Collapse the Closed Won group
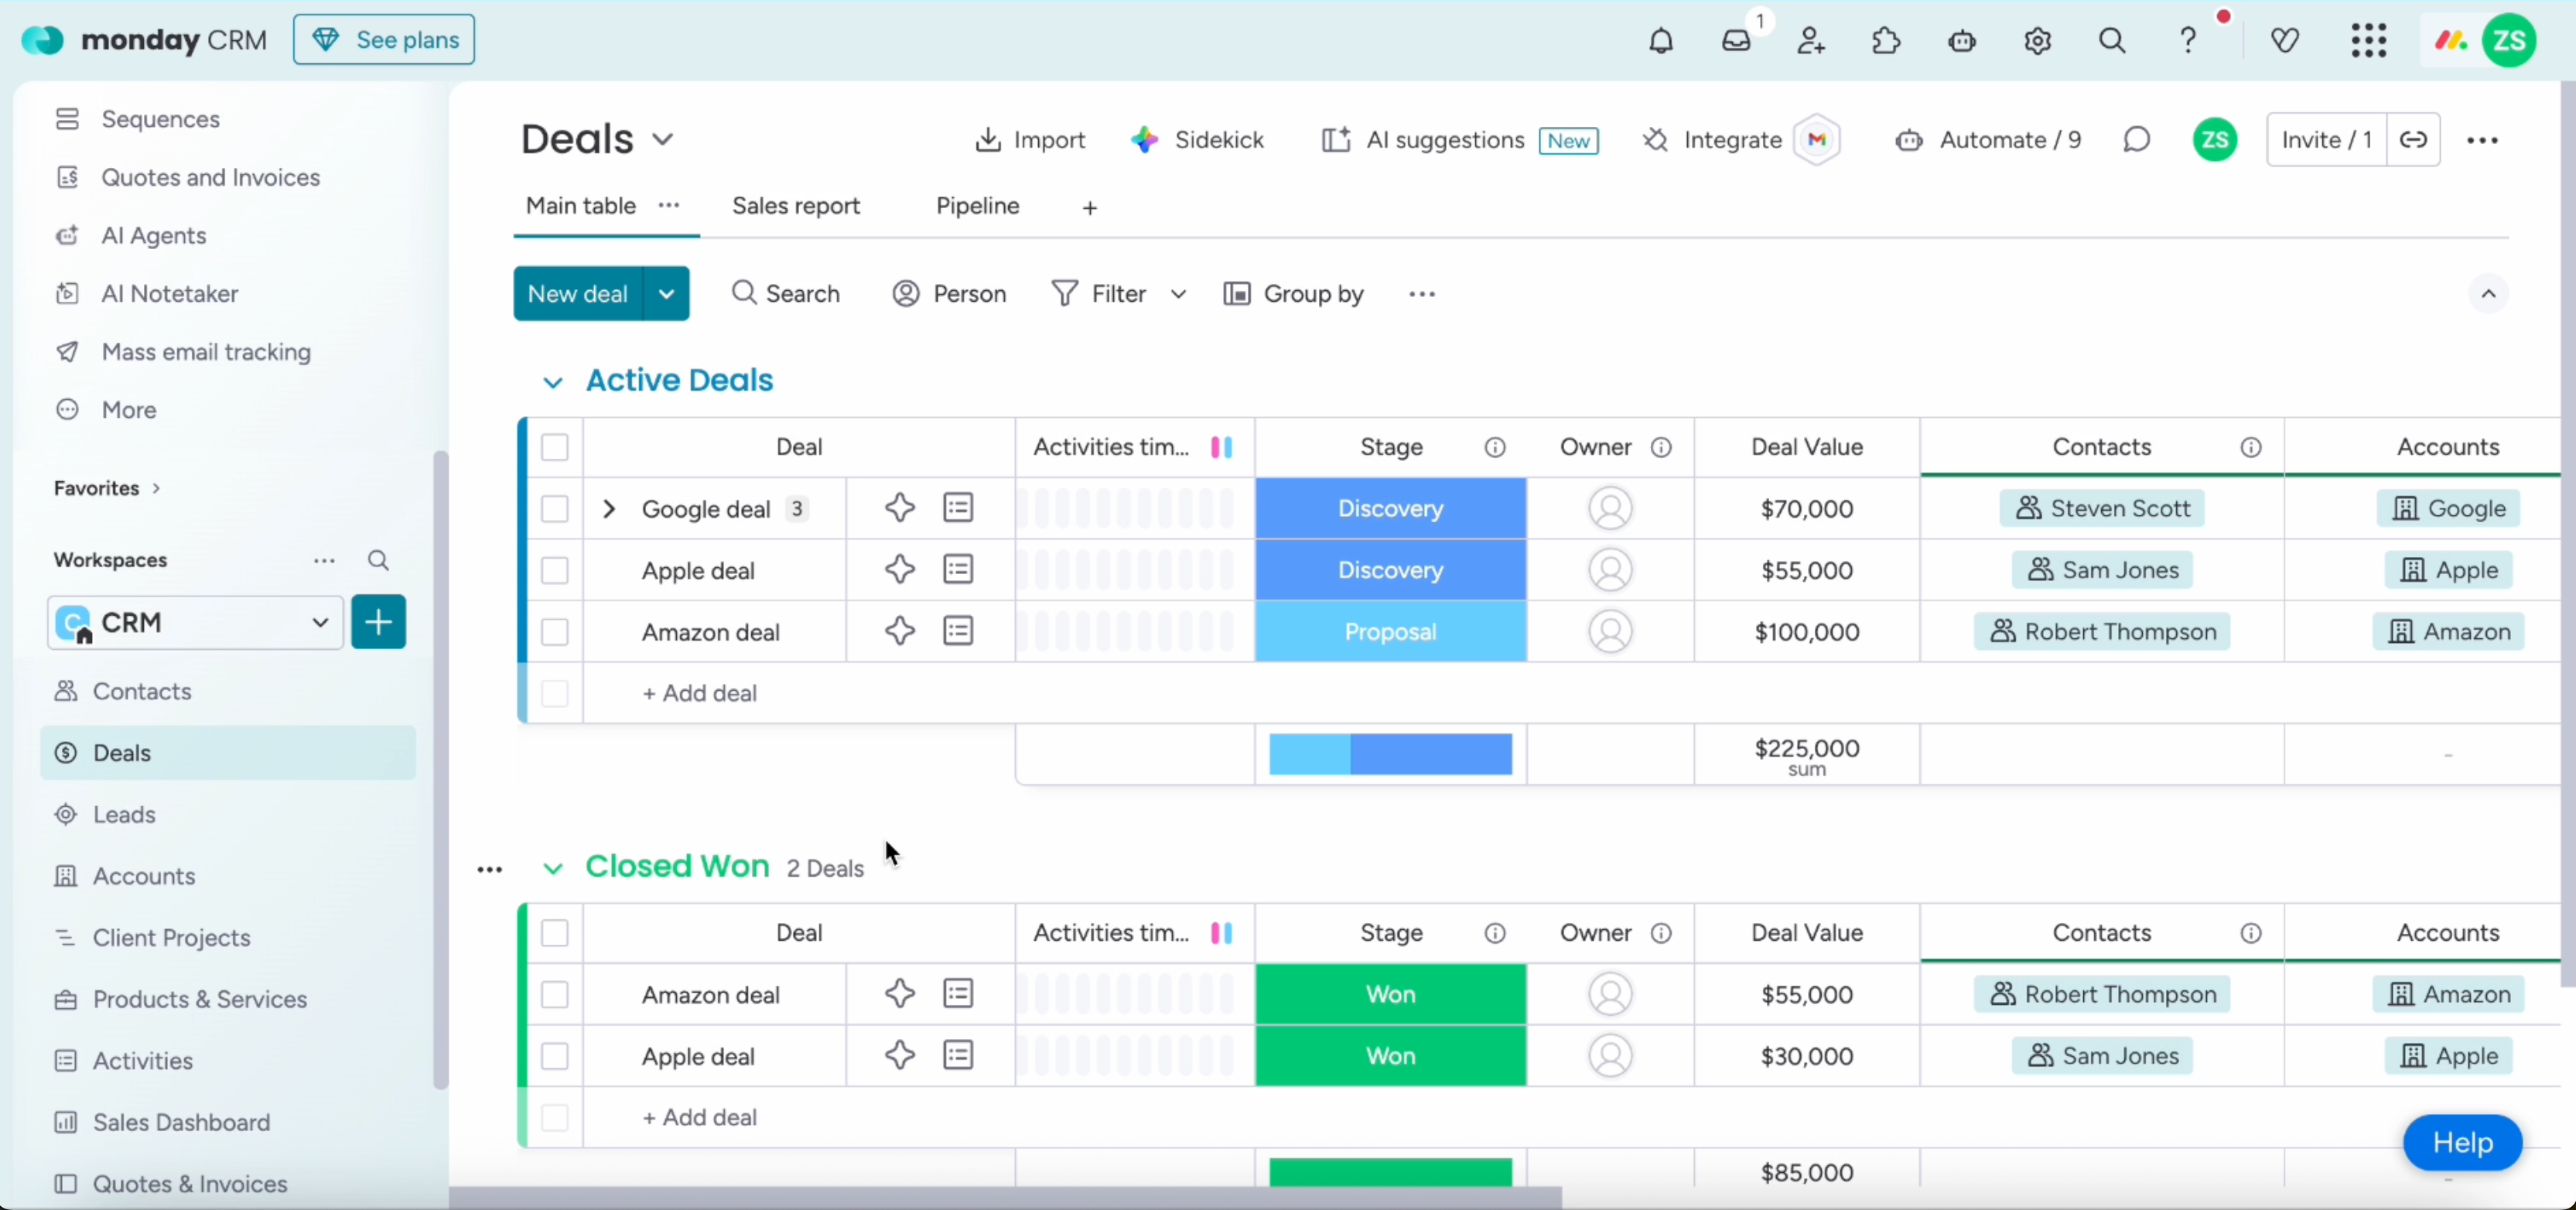Image resolution: width=2576 pixels, height=1210 pixels. click(552, 868)
